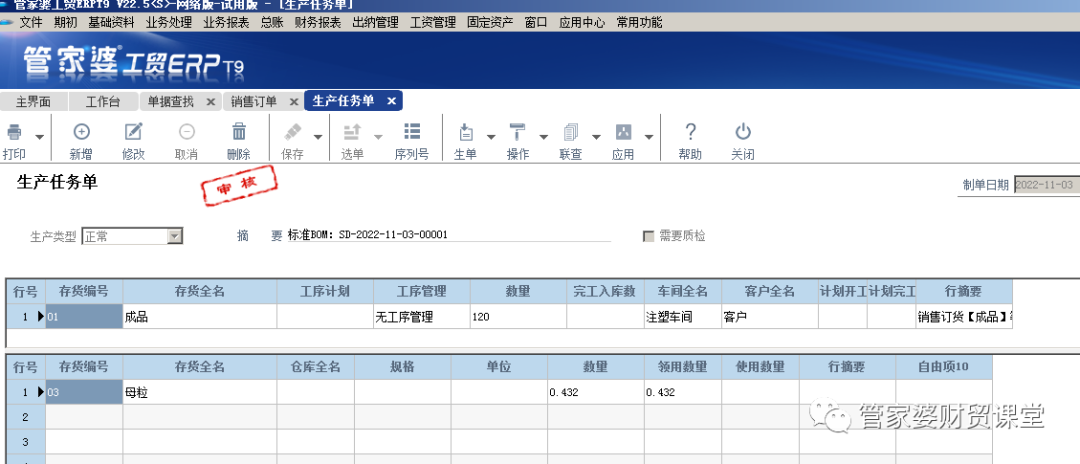Viewport: 1080px width, 464px height.
Task: Click the 摘要 text field
Action: (449, 235)
